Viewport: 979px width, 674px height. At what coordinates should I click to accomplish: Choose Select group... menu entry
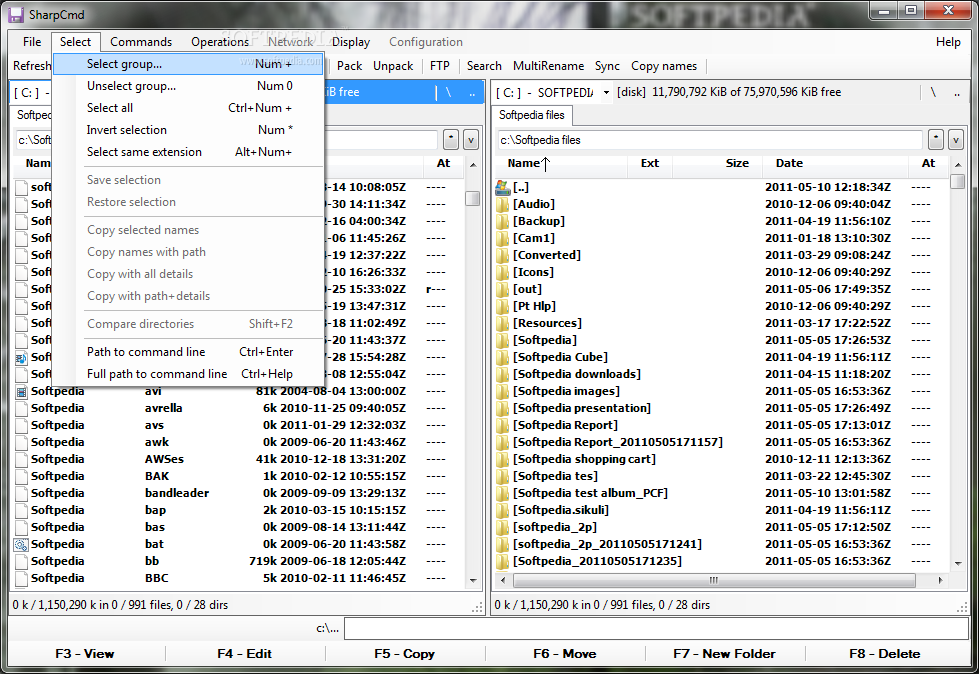[x=188, y=64]
